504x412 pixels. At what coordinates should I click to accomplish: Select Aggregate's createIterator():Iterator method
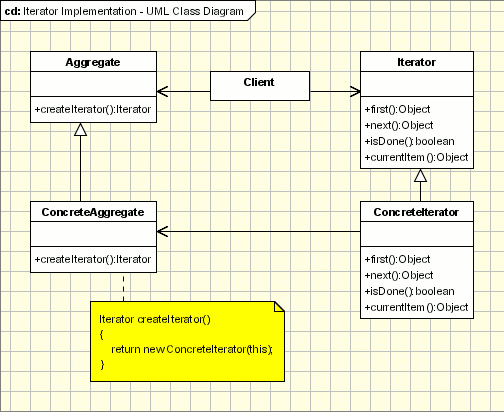click(93, 109)
